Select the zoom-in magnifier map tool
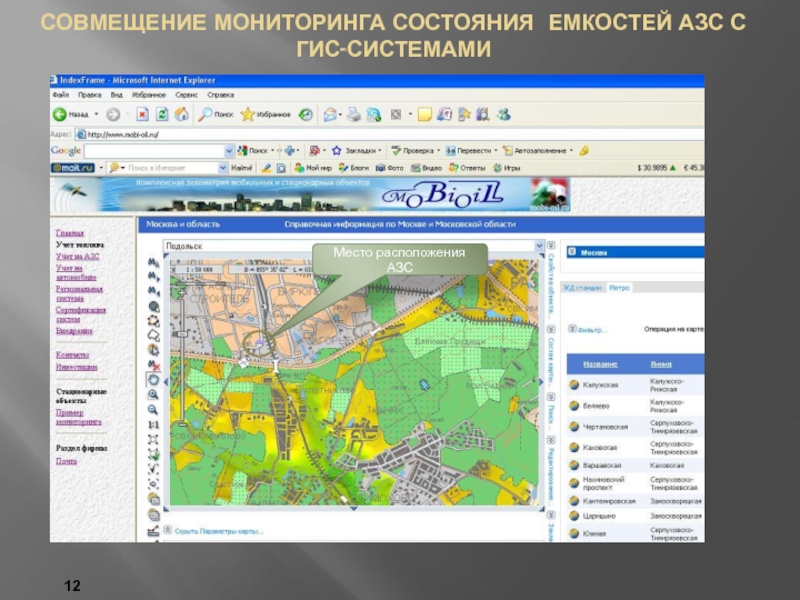Screen dimensions: 800x600 (154, 394)
